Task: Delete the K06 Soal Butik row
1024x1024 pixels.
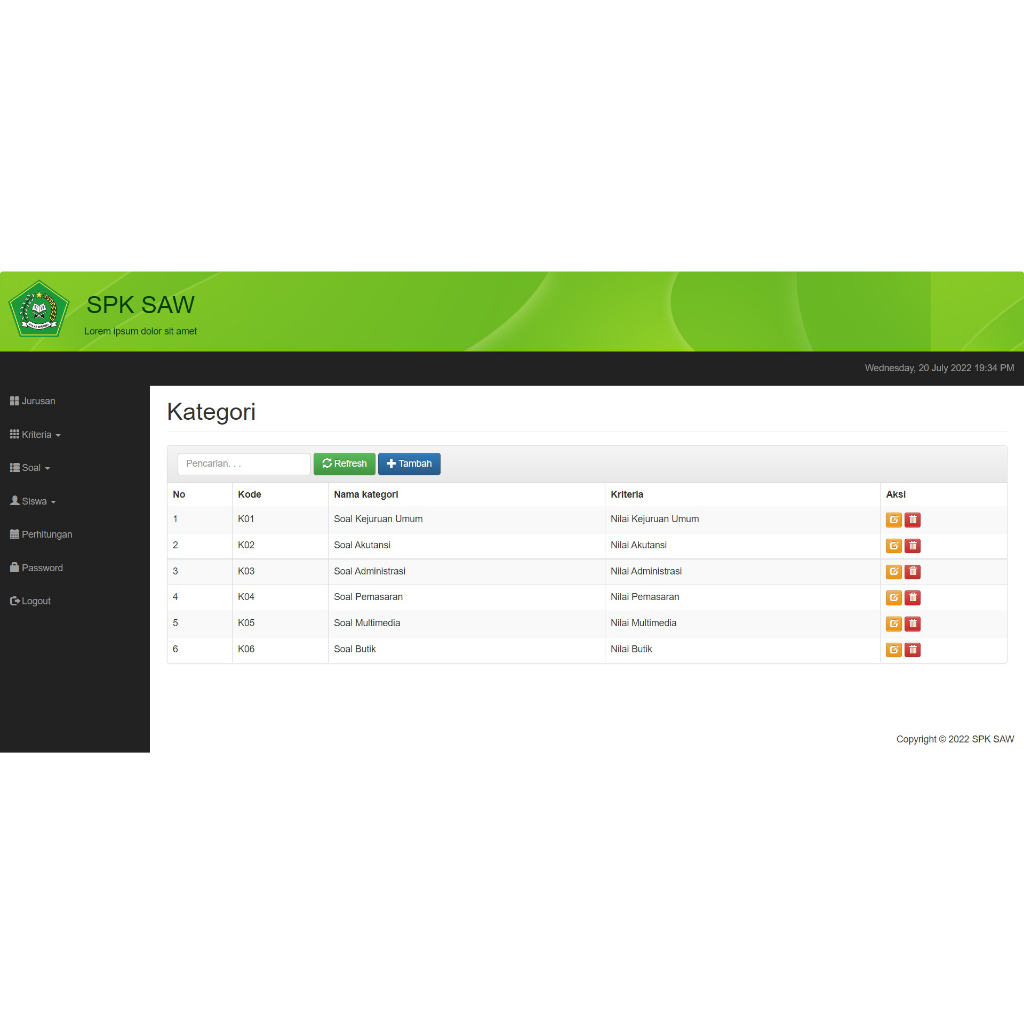Action: [912, 650]
